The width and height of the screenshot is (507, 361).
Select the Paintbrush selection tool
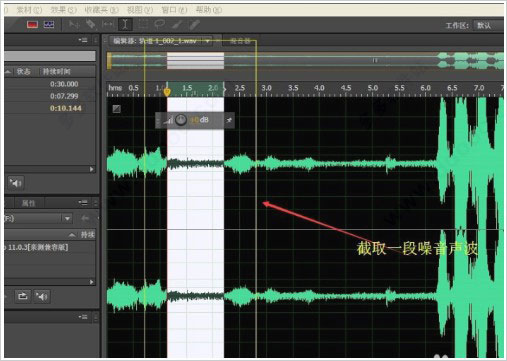point(177,24)
